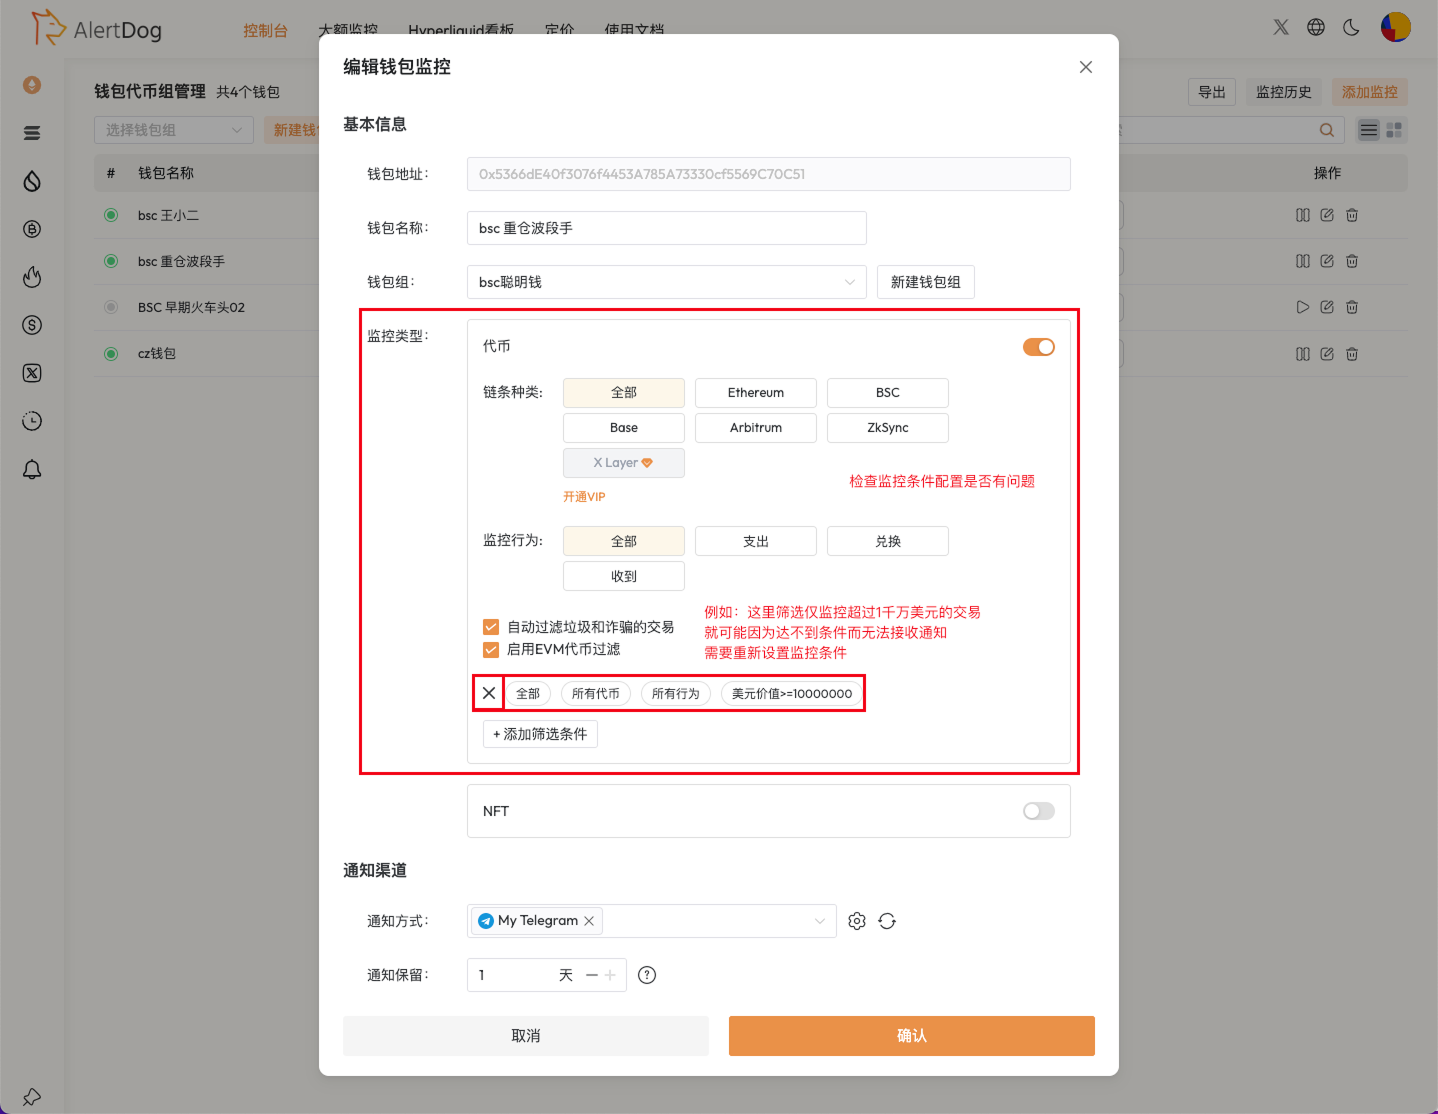Open Telegram notification settings gear icon
Image resolution: width=1438 pixels, height=1114 pixels.
pyautogui.click(x=857, y=920)
